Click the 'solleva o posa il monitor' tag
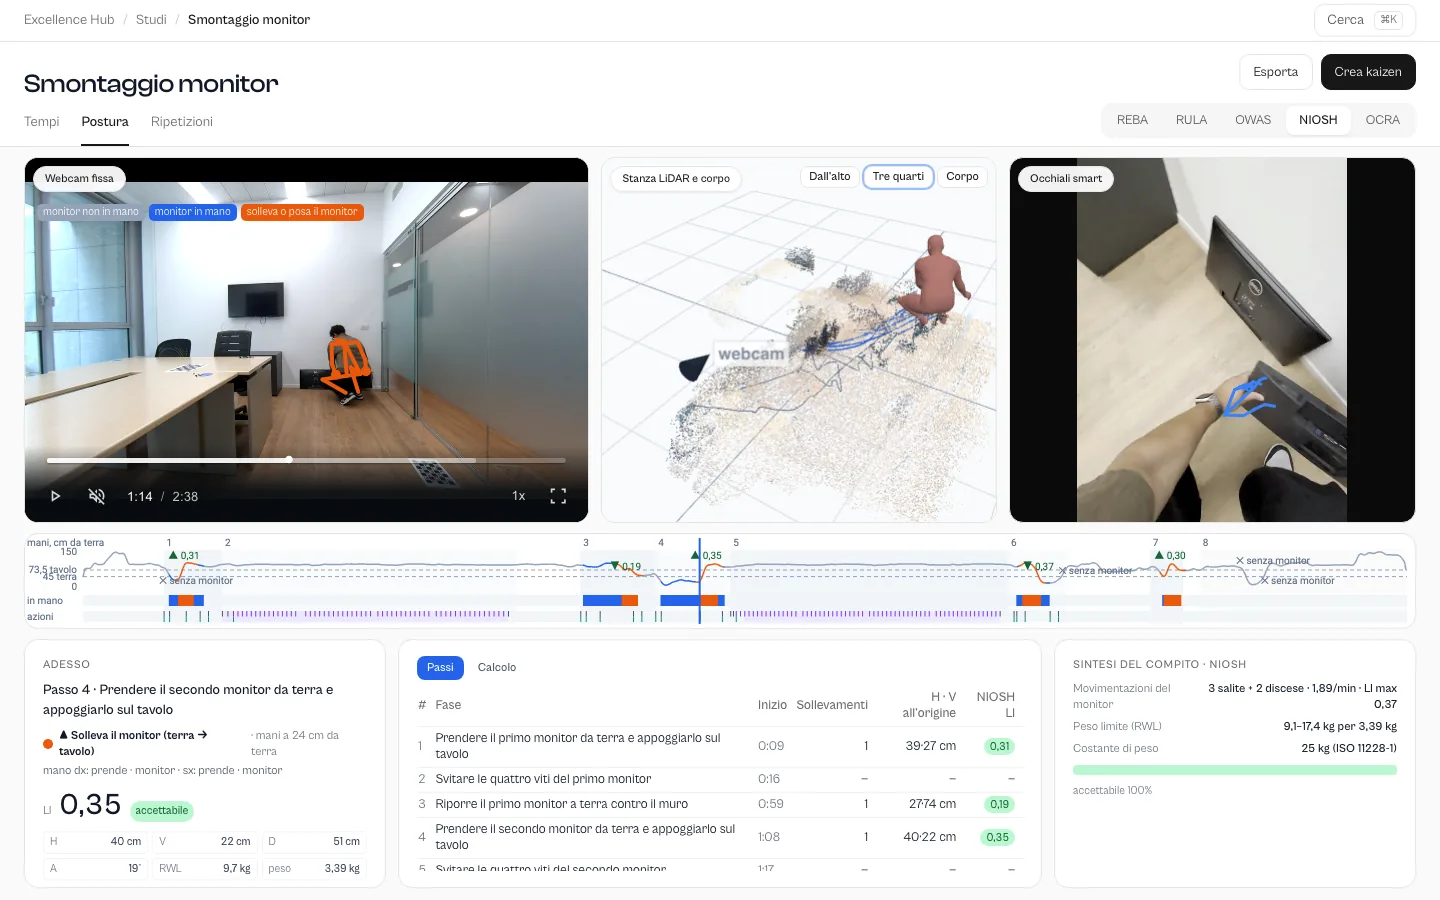Image resolution: width=1440 pixels, height=900 pixels. pos(302,212)
